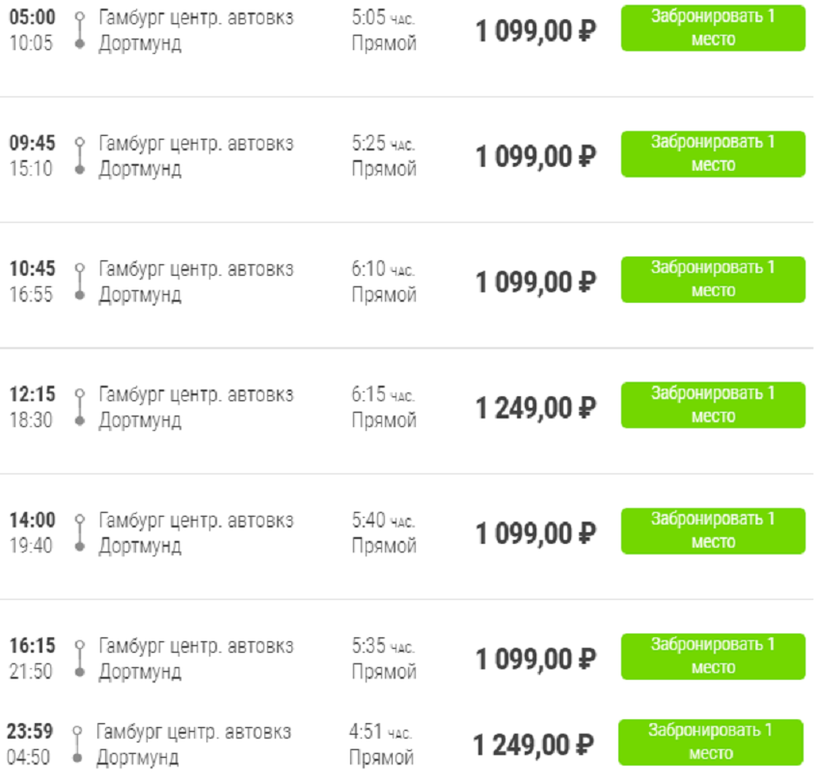Screen dimensions: 820x781
Task: Book one seat on the 05:00 departure
Action: tap(712, 28)
